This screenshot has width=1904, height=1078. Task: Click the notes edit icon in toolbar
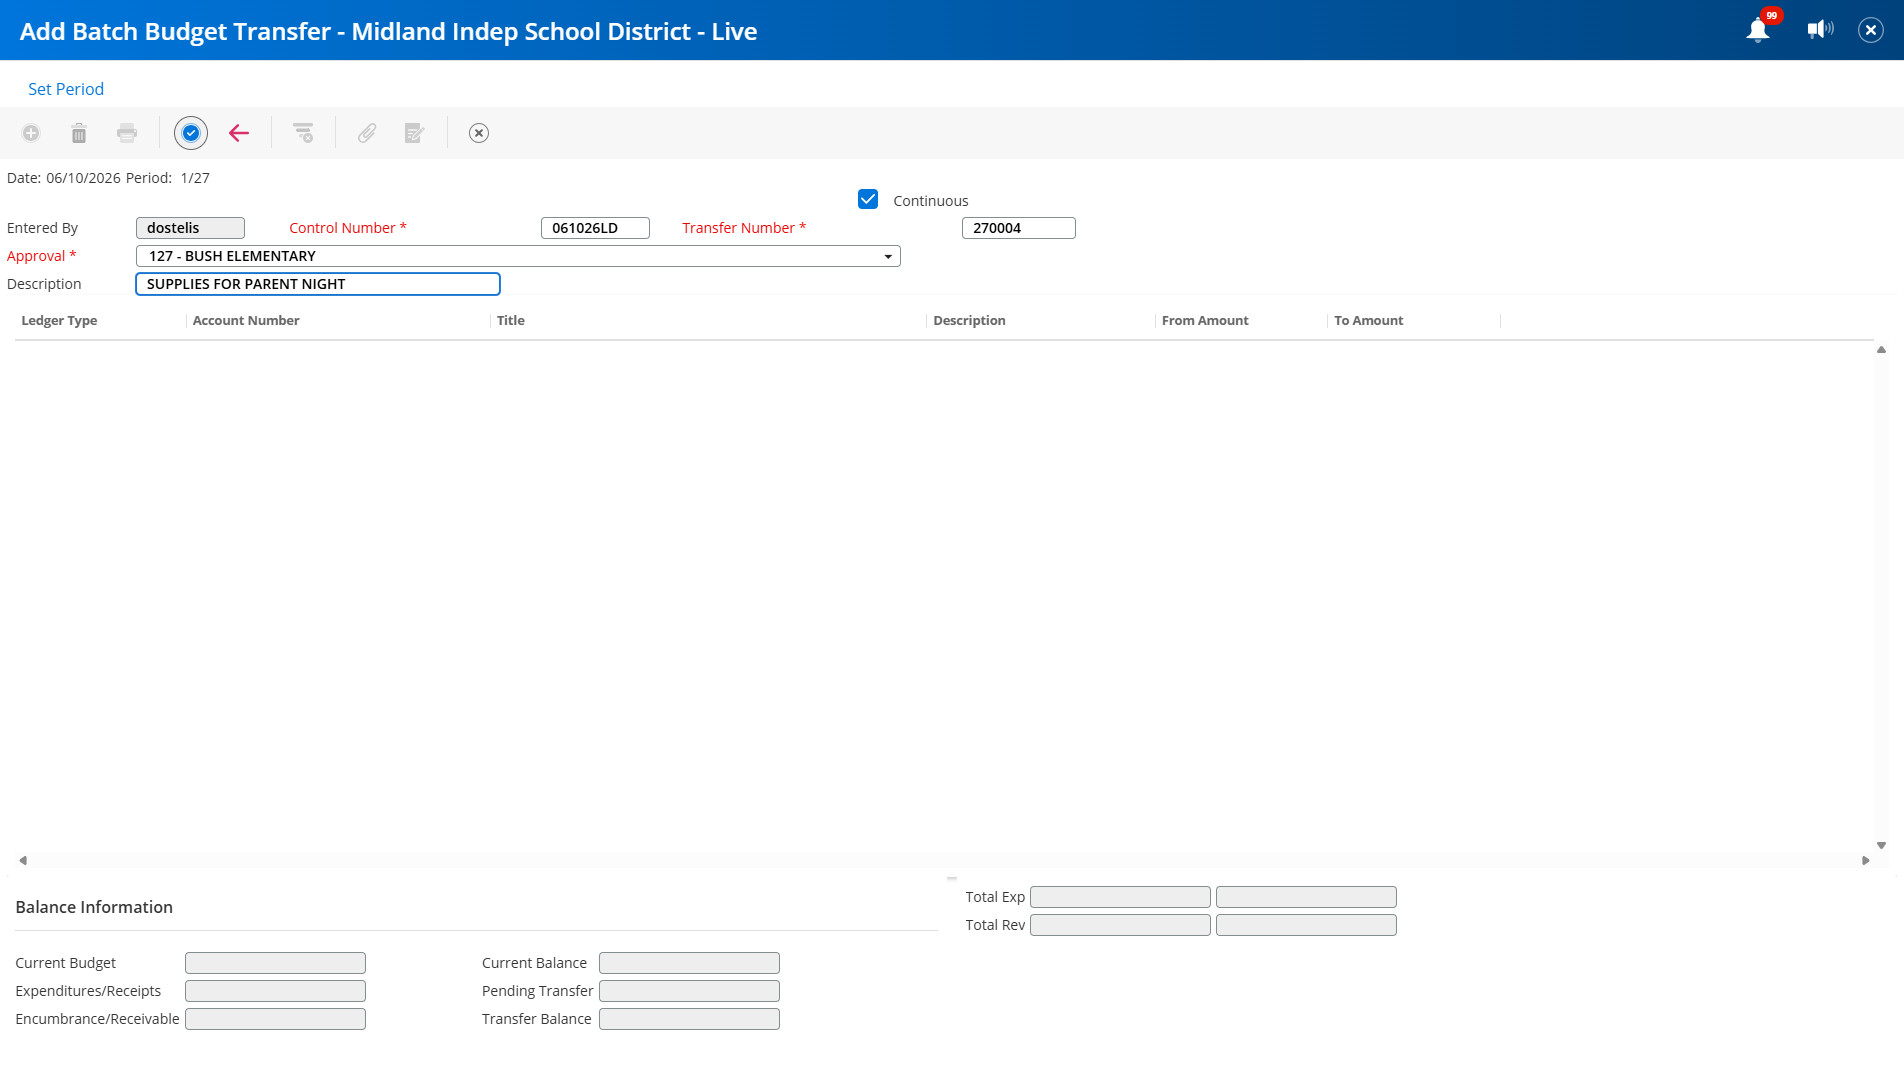[x=415, y=133]
